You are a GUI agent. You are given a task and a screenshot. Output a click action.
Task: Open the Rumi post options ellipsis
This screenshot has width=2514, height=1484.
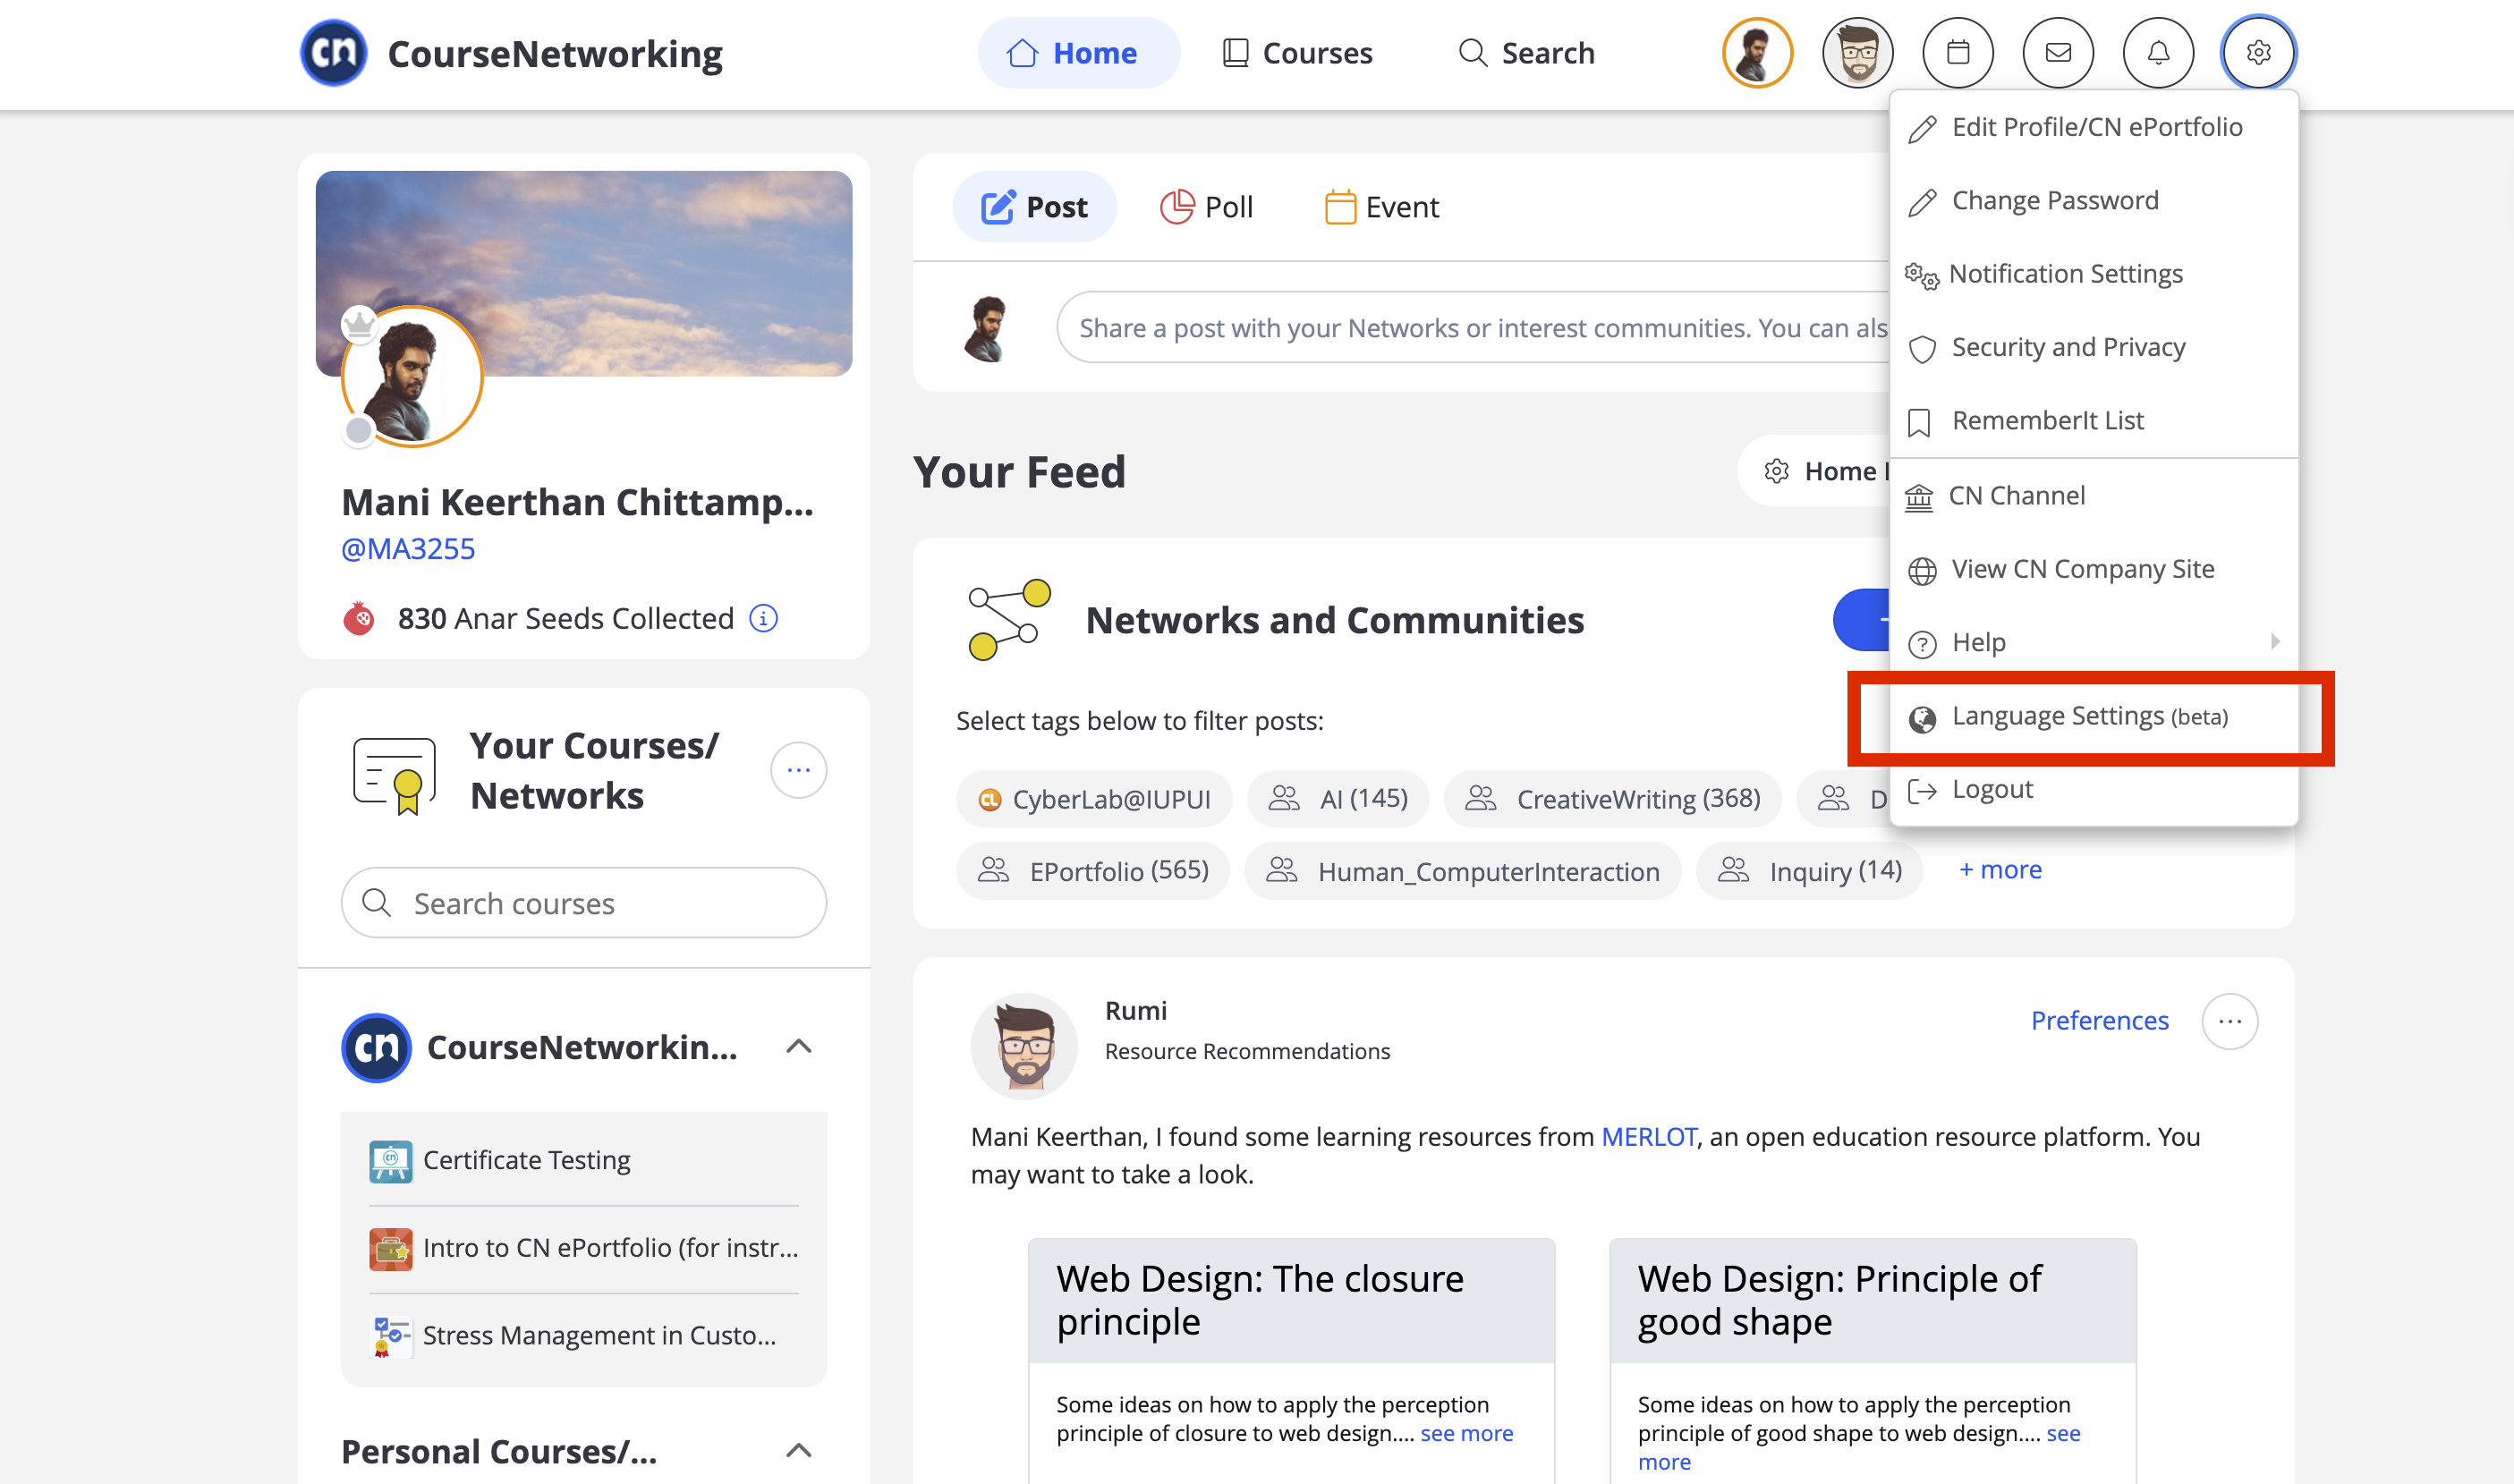click(x=2229, y=1021)
